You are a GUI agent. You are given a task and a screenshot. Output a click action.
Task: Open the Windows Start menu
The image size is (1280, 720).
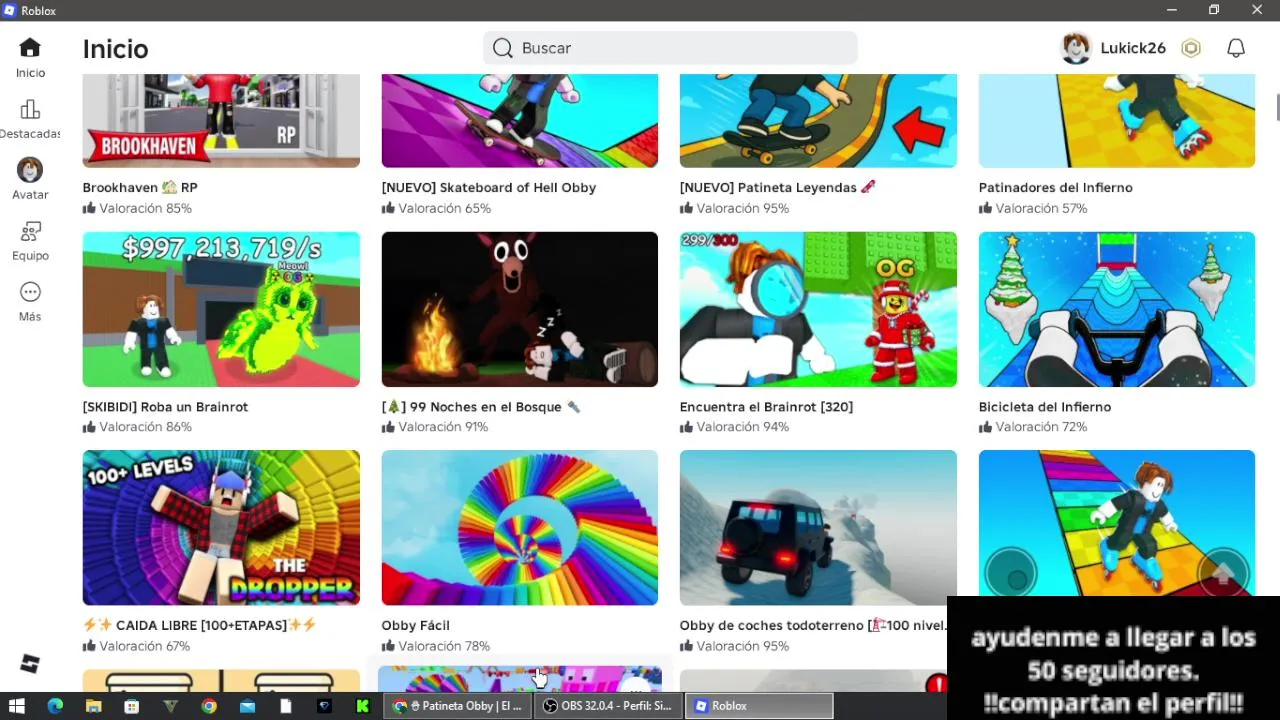[x=16, y=706]
